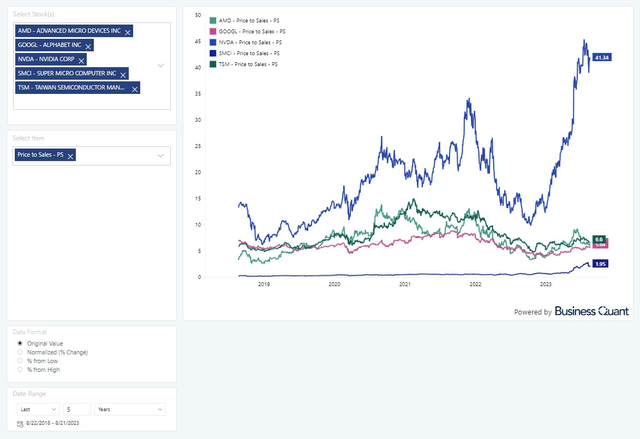Viewport: 640px width, 439px height.
Task: Choose the % from High option
Action: pyautogui.click(x=20, y=370)
